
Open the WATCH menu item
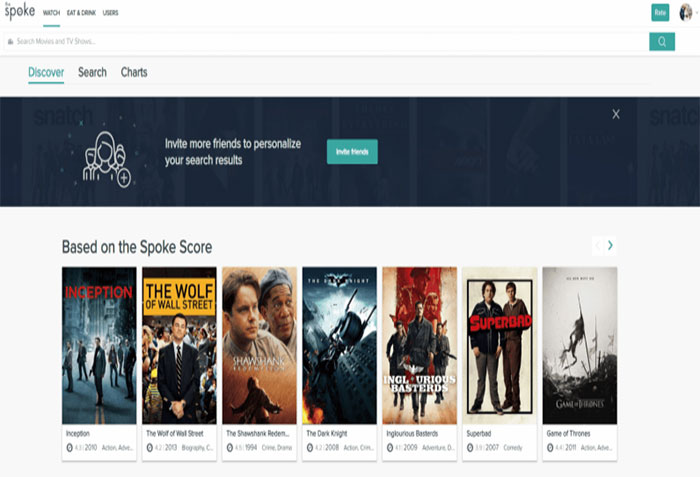[x=51, y=13]
